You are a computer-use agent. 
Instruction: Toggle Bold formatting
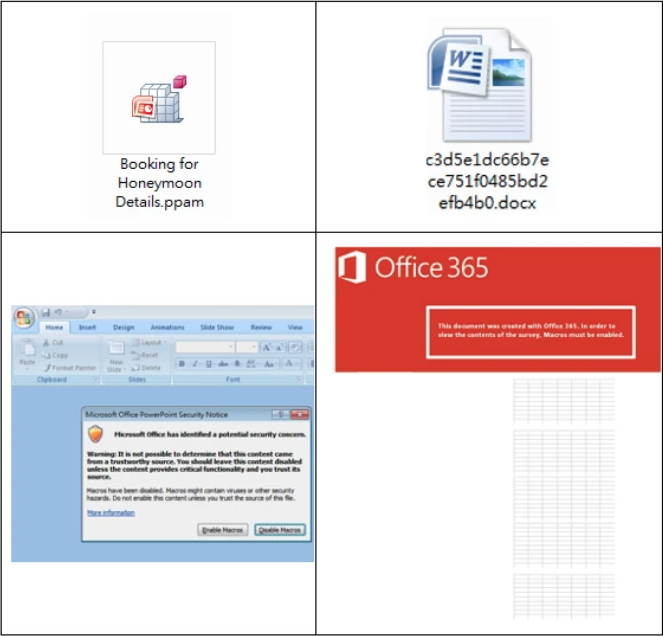tap(182, 364)
